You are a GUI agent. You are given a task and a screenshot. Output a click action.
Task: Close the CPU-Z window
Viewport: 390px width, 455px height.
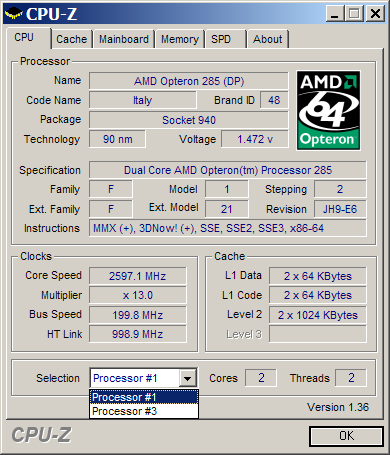tap(375, 14)
